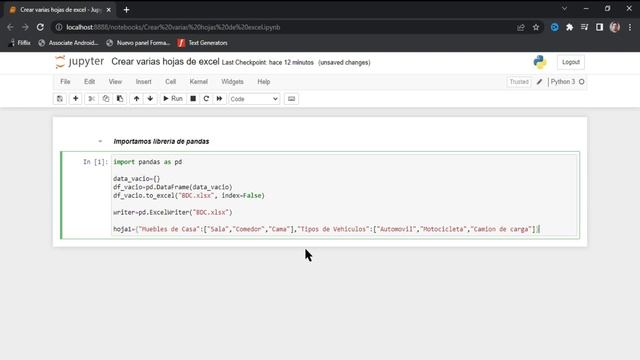Click the hoja1 dictionary line

tap(326, 229)
